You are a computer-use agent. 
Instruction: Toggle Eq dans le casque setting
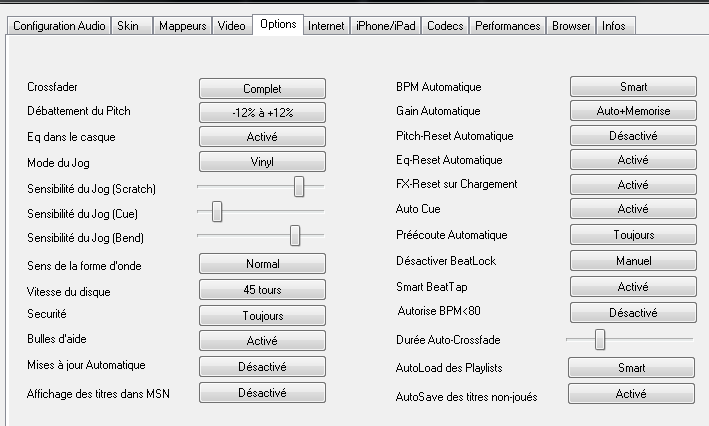[x=262, y=137]
